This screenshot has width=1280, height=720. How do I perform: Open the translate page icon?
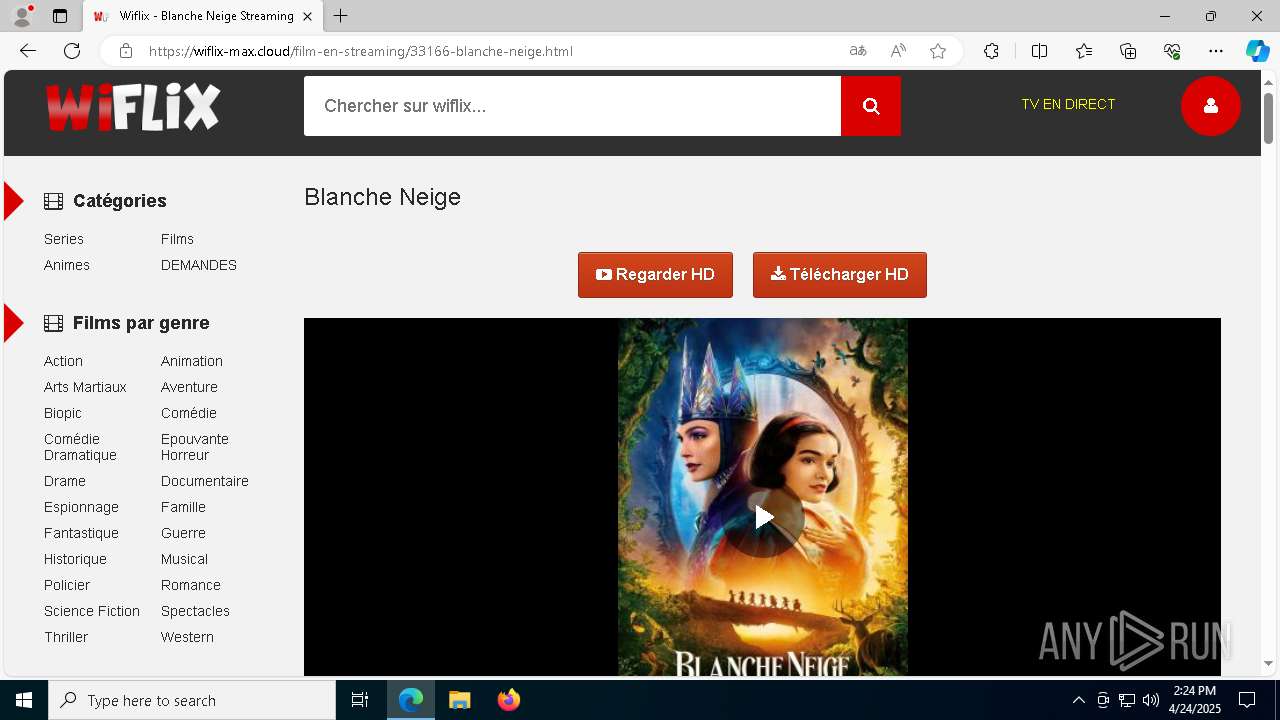tap(858, 51)
